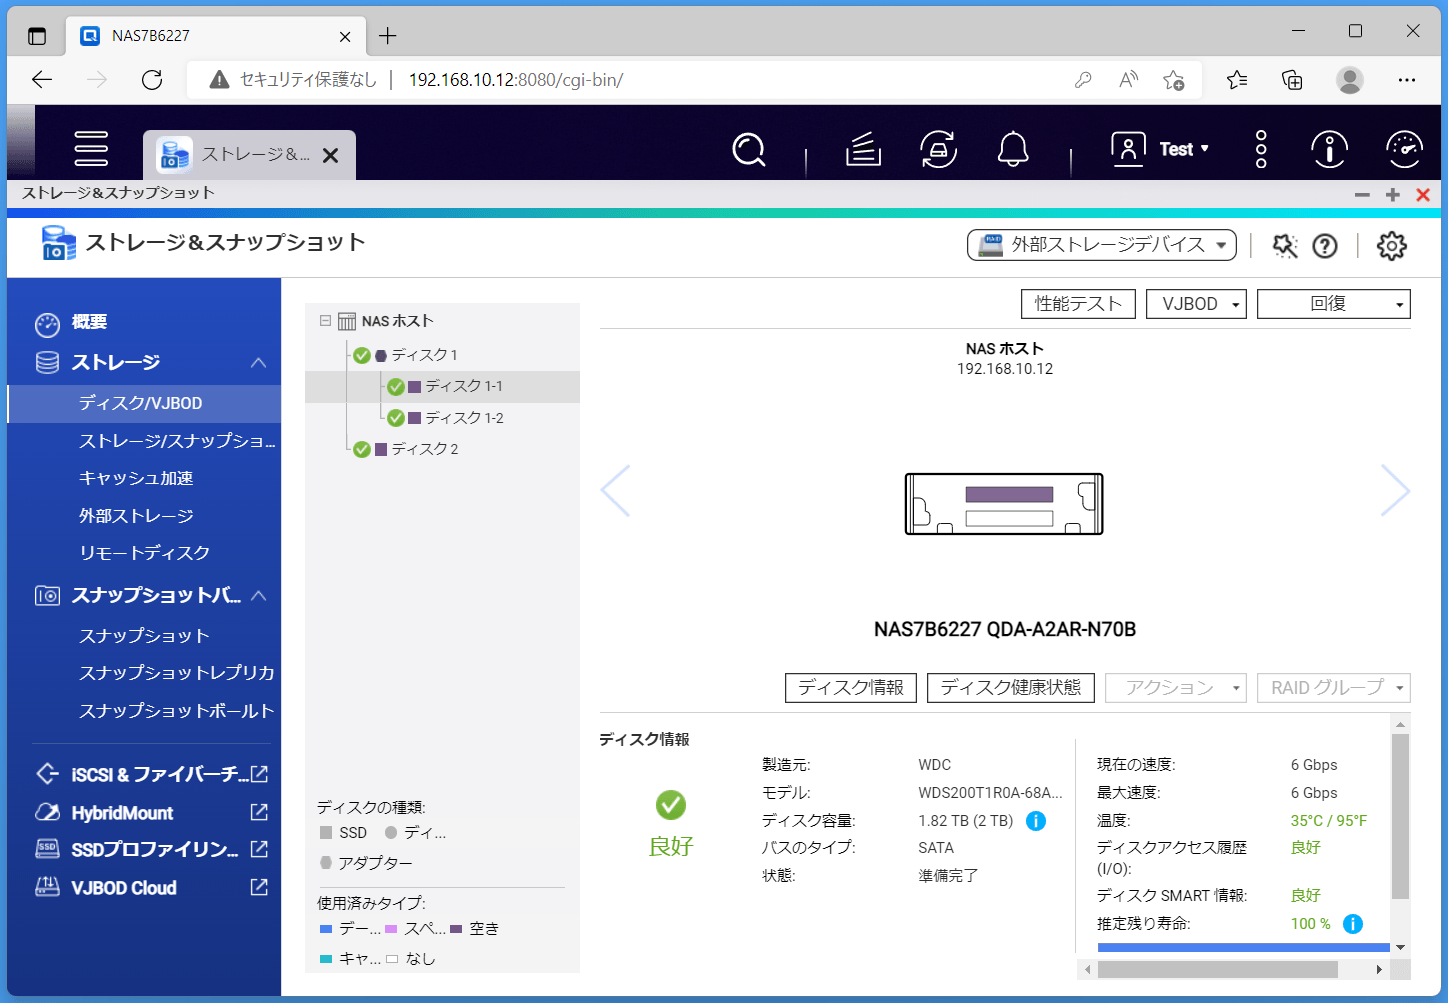Open storage global settings gear icon
The width and height of the screenshot is (1448, 1003).
point(1391,246)
